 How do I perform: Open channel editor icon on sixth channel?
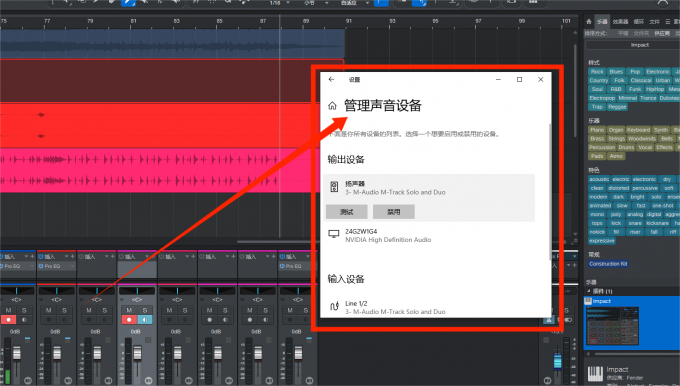pos(229,380)
